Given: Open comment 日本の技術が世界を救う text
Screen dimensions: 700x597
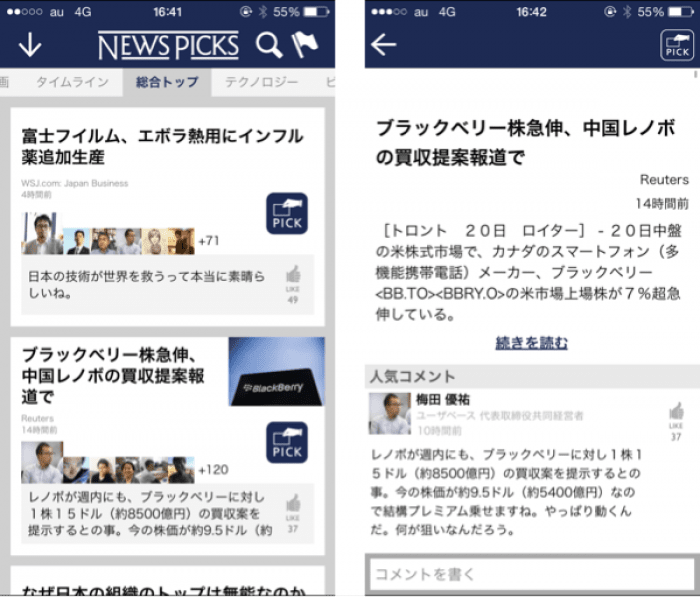Looking at the screenshot, I should click(x=146, y=285).
